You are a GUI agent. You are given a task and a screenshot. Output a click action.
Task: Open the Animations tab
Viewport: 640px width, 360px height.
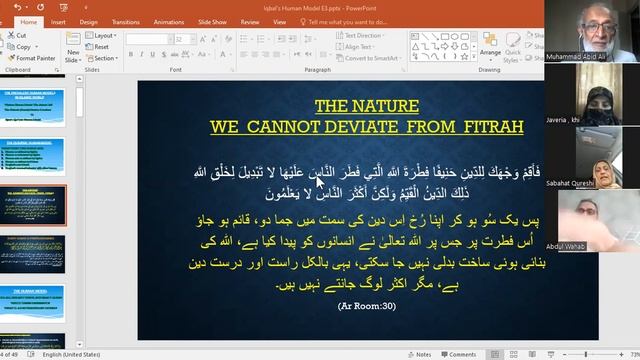coord(169,22)
